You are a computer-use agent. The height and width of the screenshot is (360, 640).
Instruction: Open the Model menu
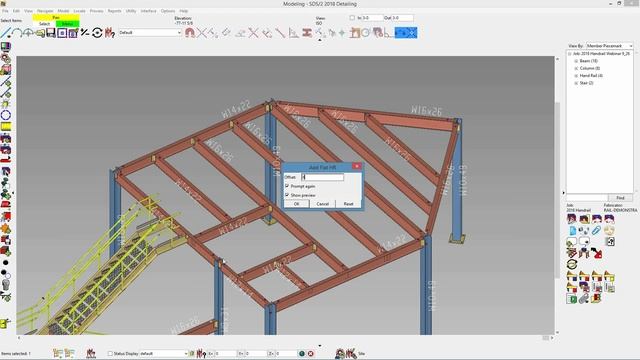pyautogui.click(x=63, y=11)
